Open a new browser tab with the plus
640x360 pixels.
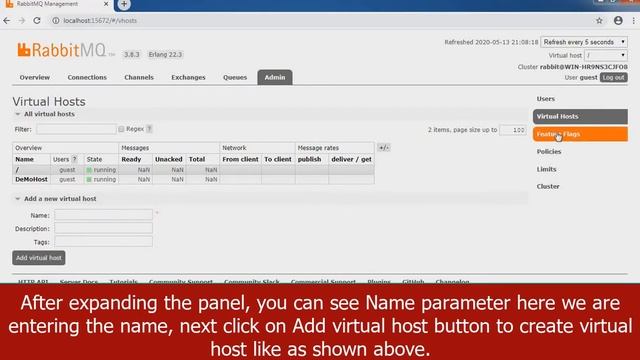[x=124, y=4]
